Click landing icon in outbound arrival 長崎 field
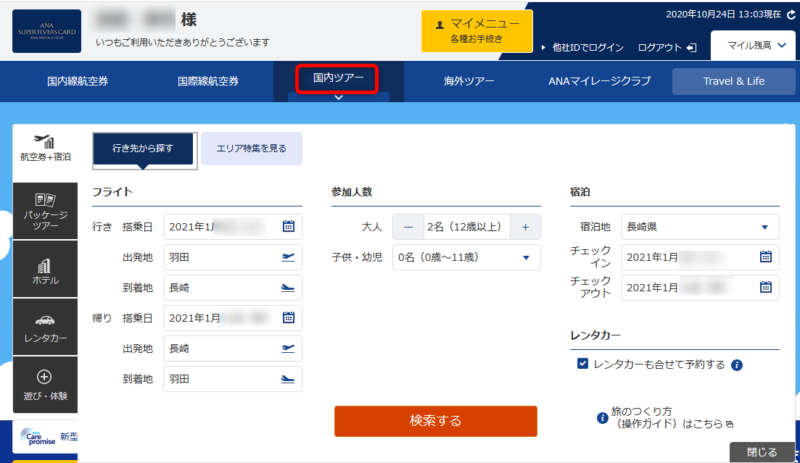 tap(288, 287)
